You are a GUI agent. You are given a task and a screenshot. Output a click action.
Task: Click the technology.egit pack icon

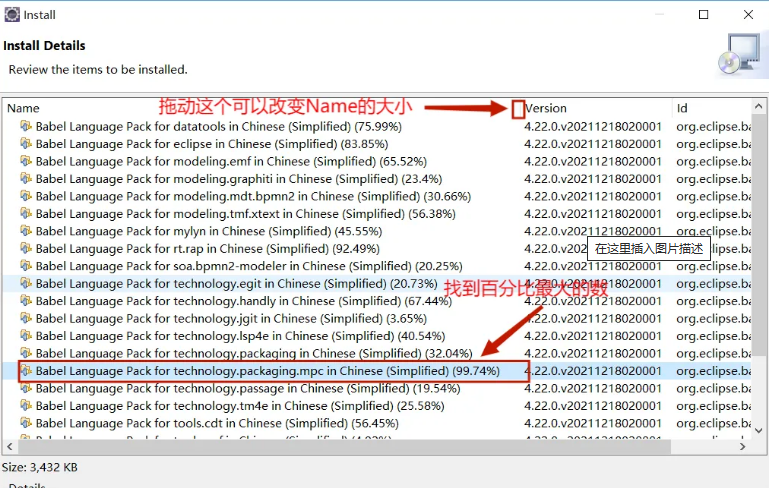[x=26, y=284]
